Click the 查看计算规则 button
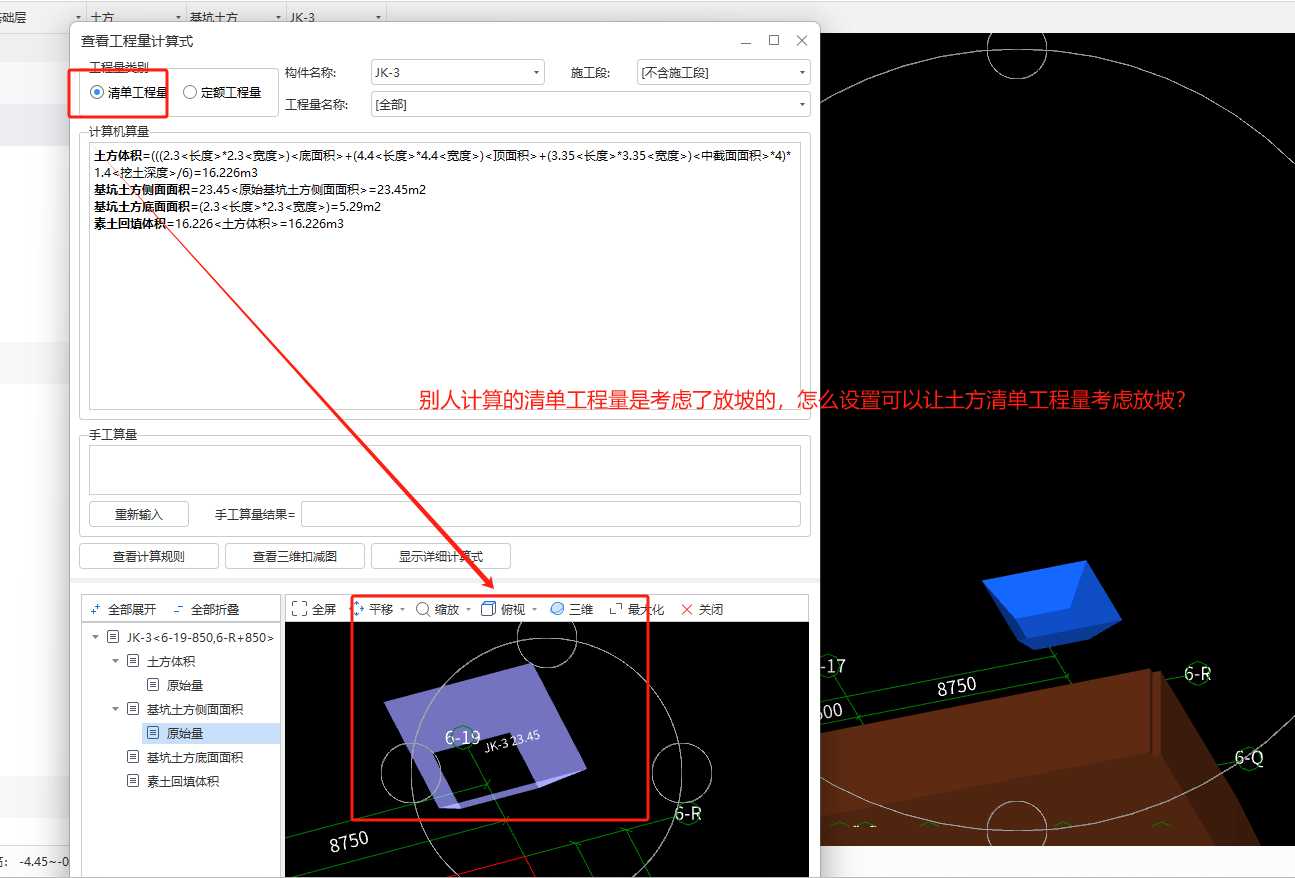 coord(148,556)
